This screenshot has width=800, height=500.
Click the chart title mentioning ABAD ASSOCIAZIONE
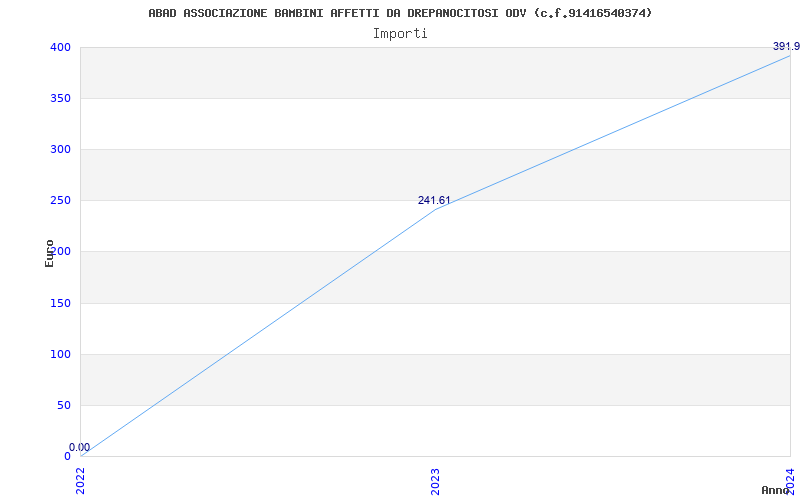pyautogui.click(x=400, y=13)
